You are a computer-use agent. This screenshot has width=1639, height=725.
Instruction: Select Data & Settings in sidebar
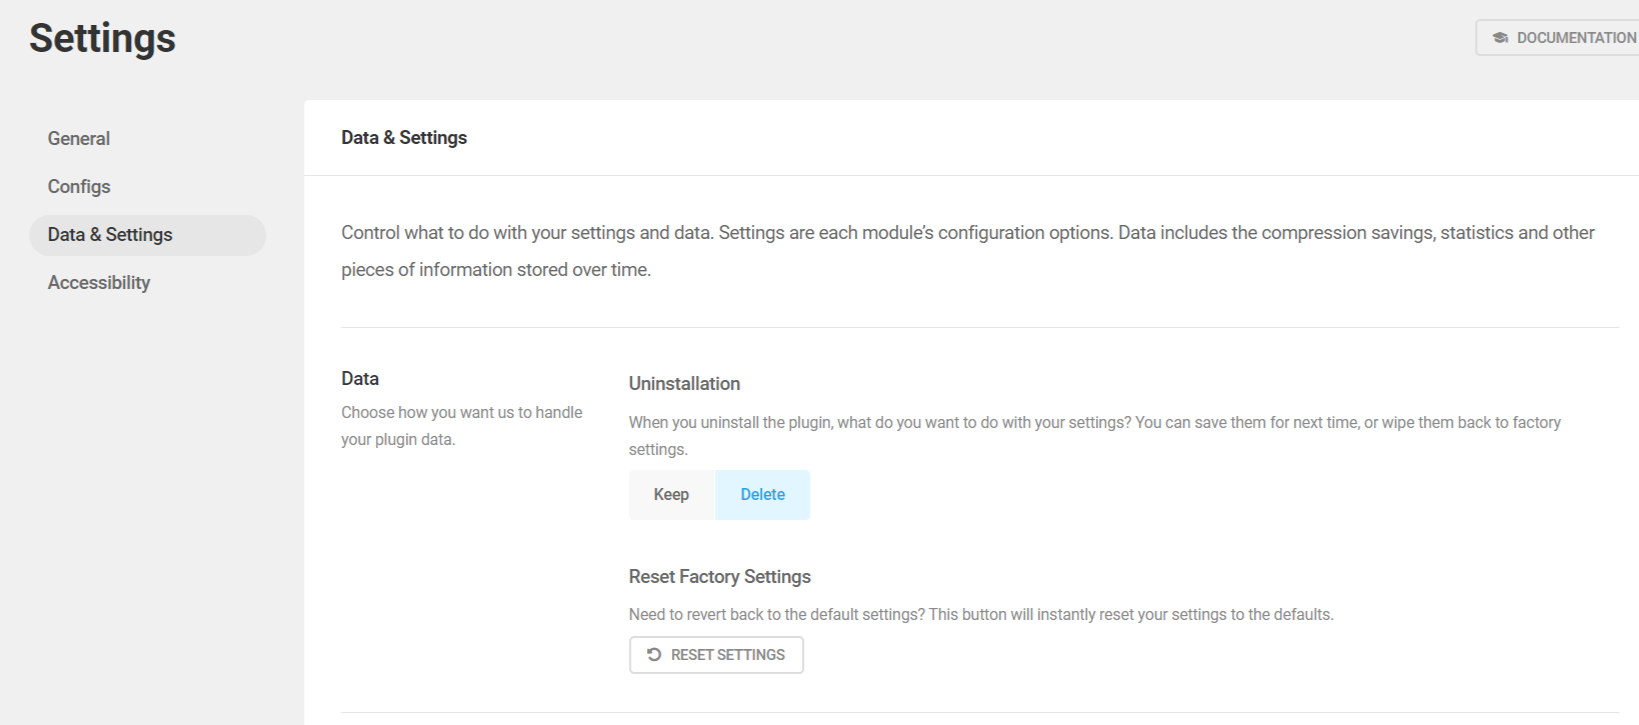click(148, 235)
